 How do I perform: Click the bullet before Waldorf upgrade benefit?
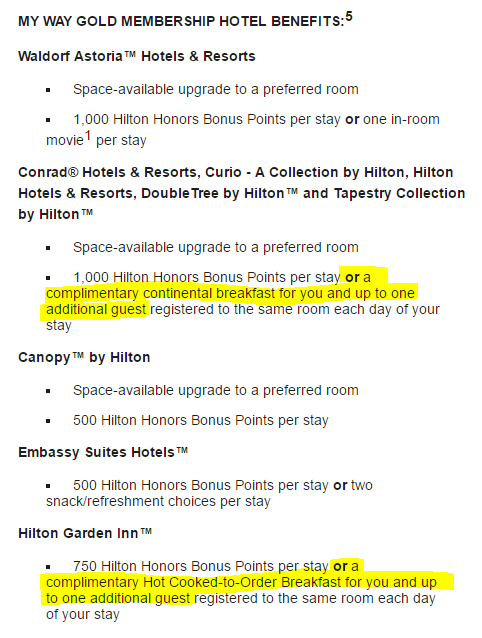pyautogui.click(x=48, y=90)
